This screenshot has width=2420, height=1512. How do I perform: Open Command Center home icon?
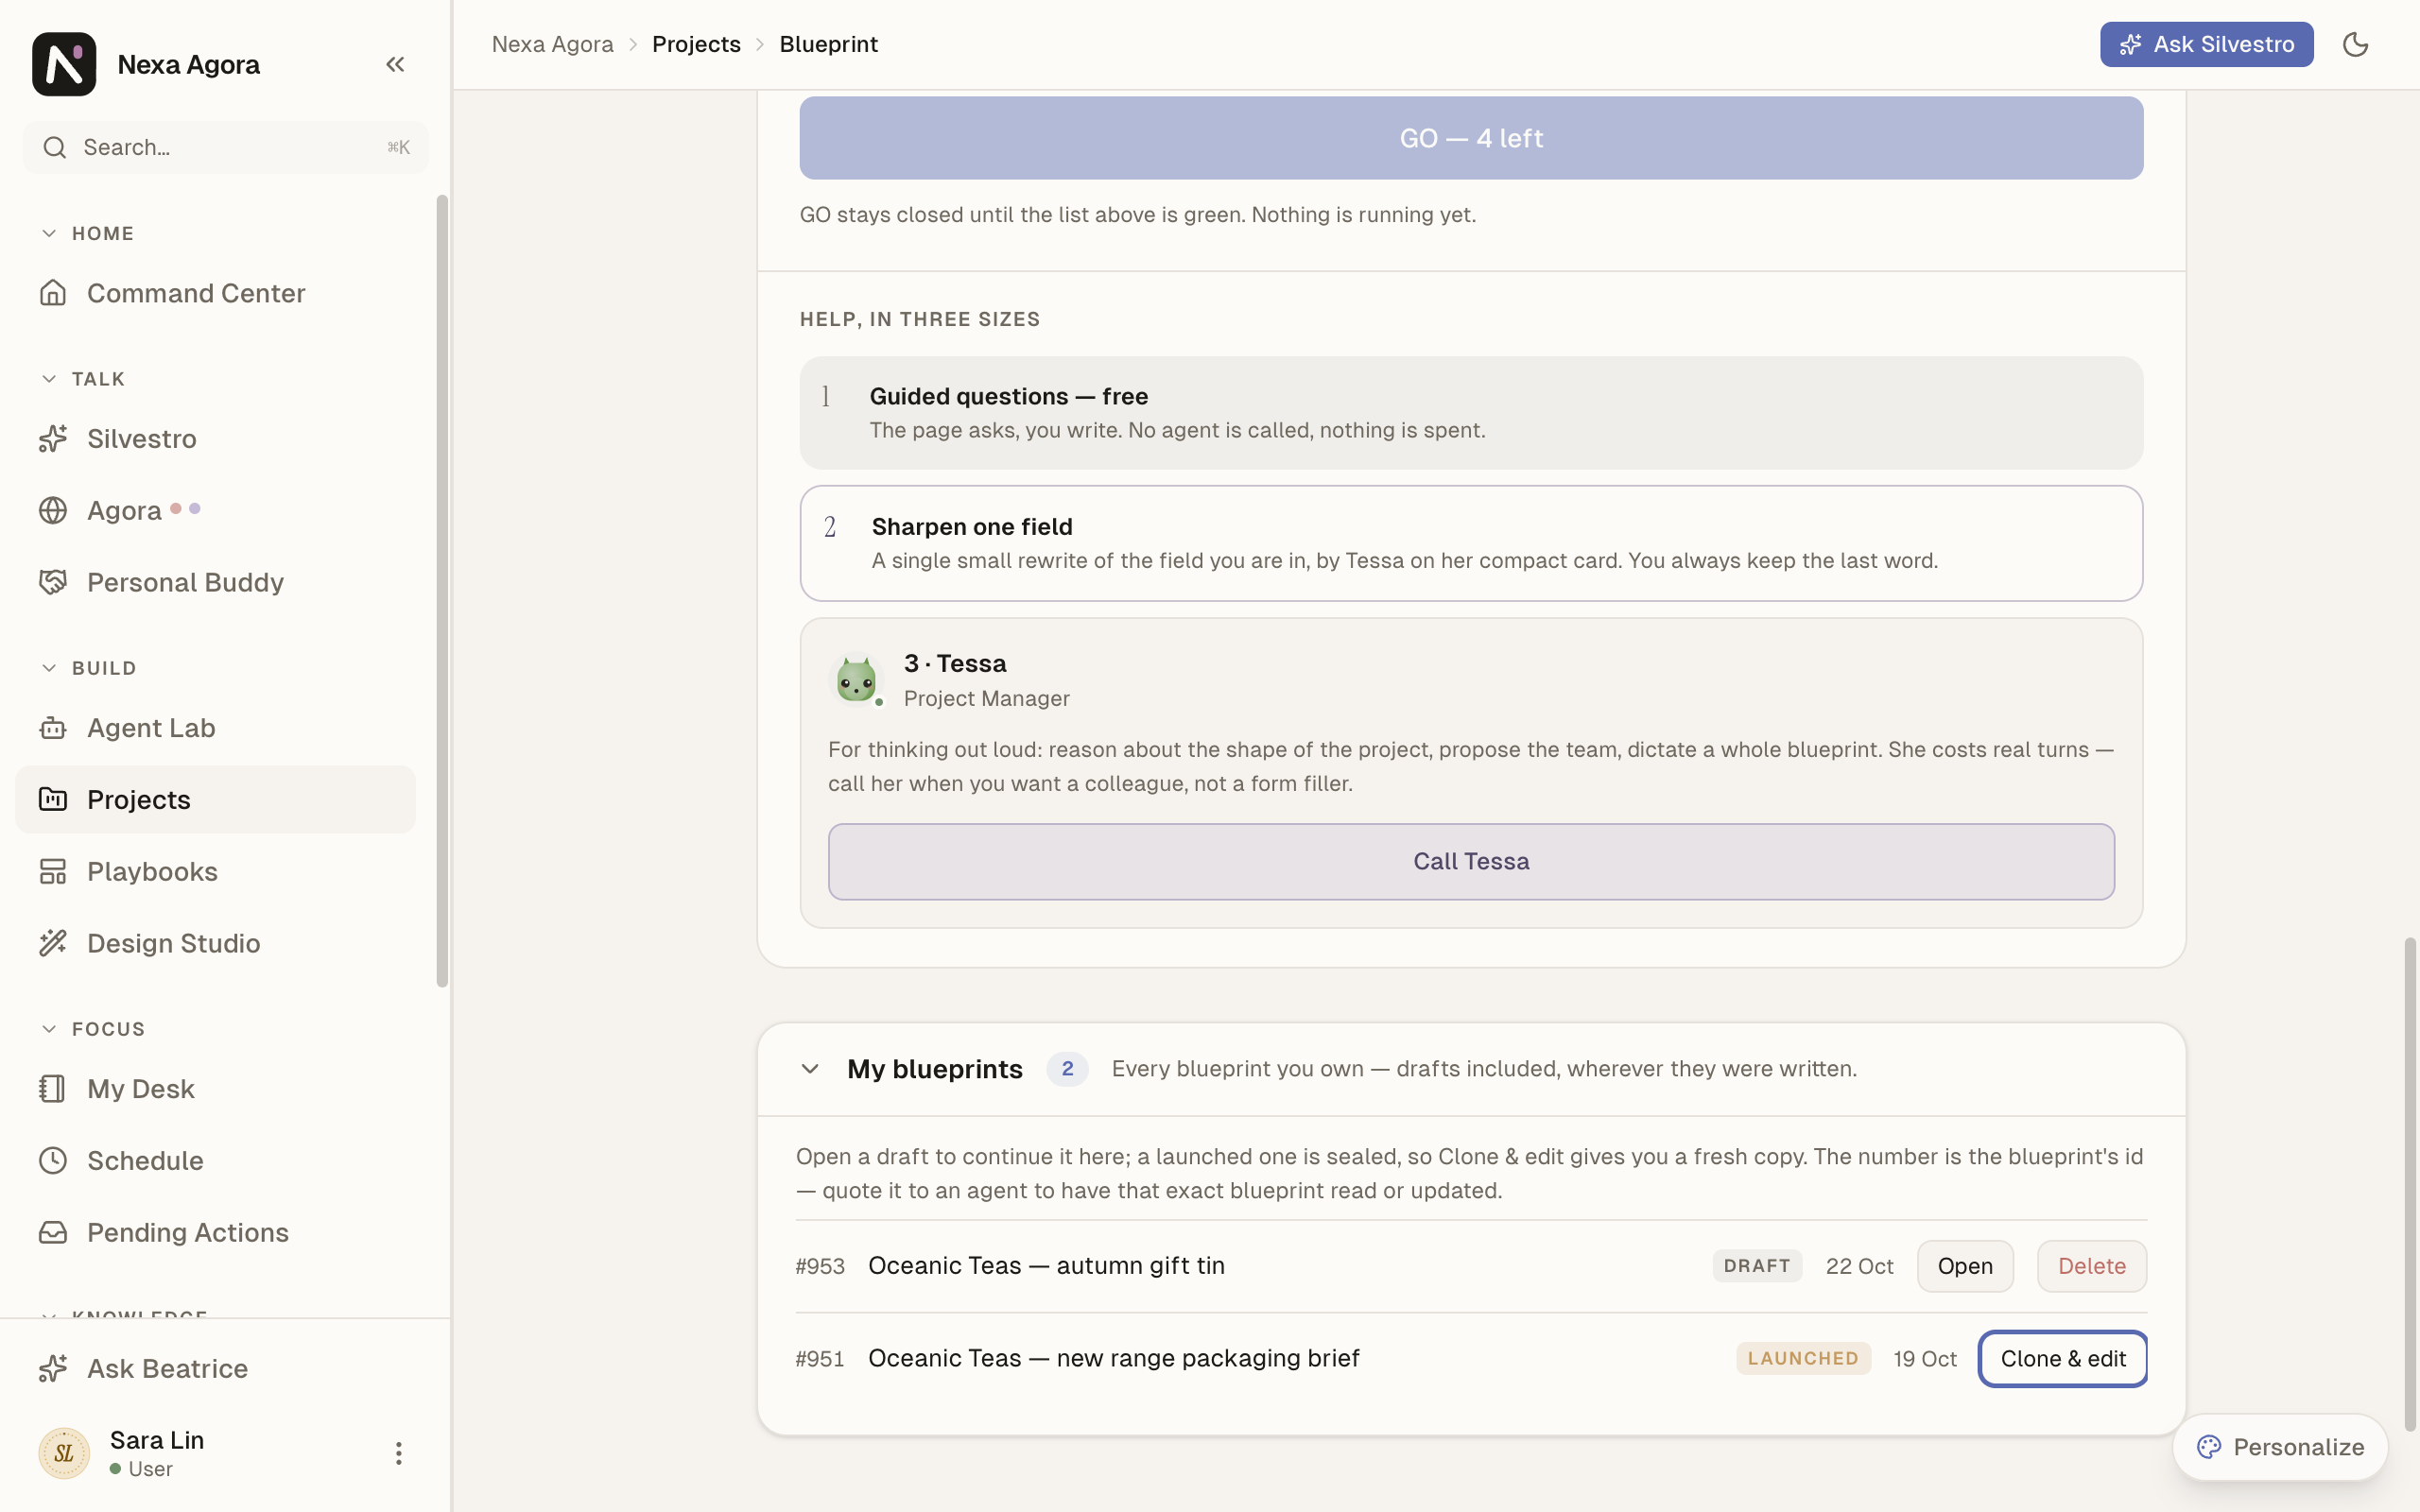53,293
